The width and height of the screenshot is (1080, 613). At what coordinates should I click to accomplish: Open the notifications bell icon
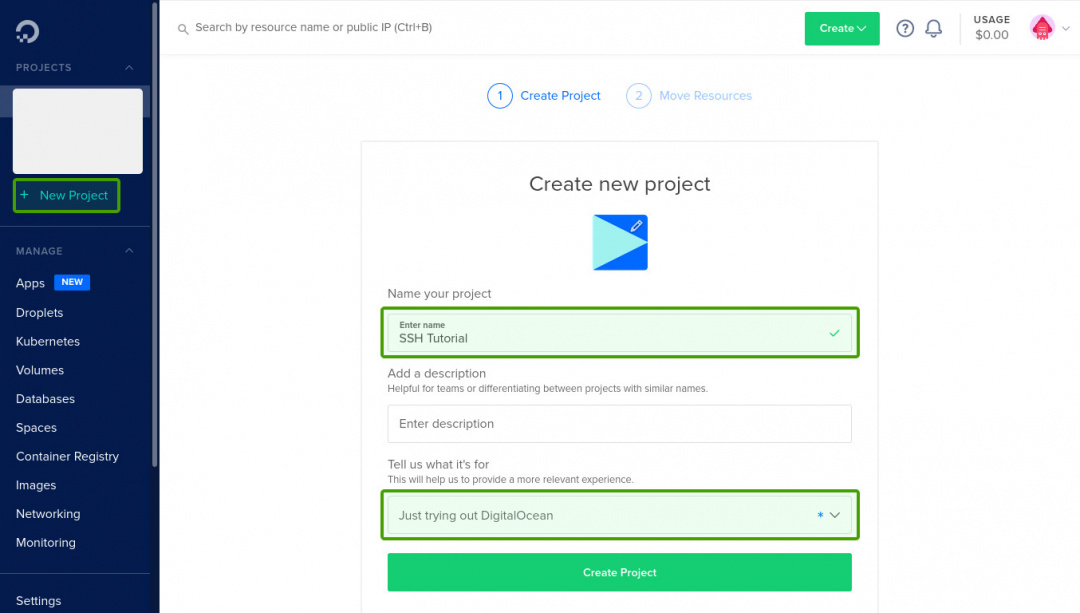tap(933, 28)
